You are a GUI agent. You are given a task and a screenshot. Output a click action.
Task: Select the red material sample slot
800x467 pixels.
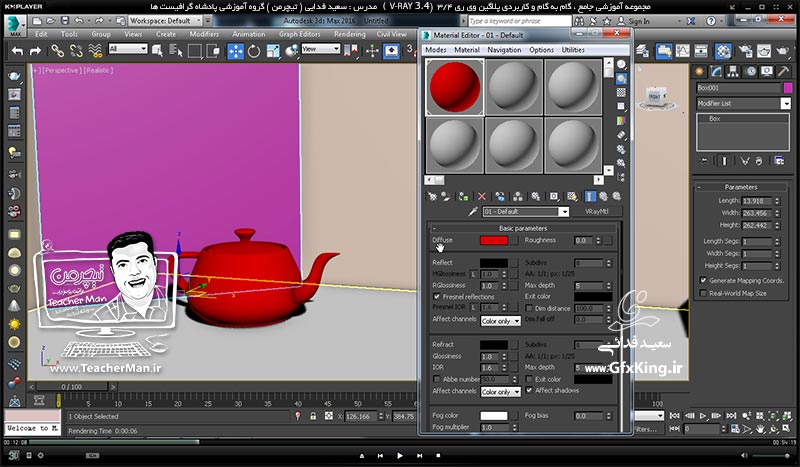point(455,87)
